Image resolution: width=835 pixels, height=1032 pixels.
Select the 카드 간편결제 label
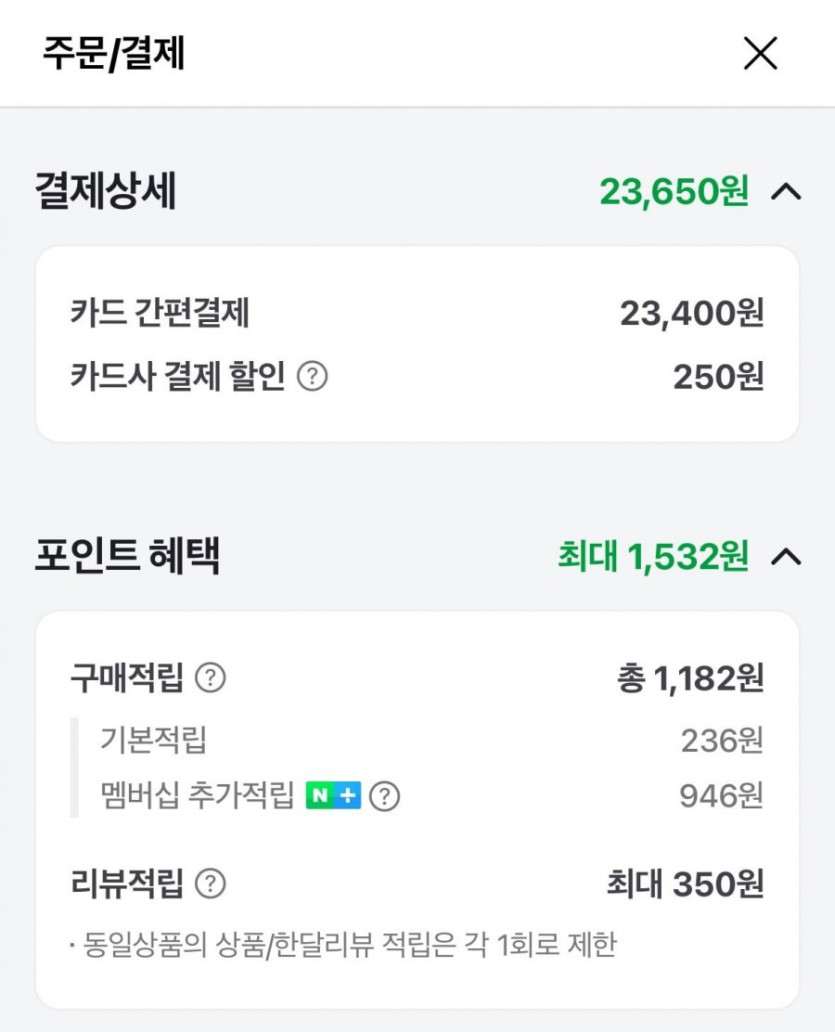click(160, 314)
